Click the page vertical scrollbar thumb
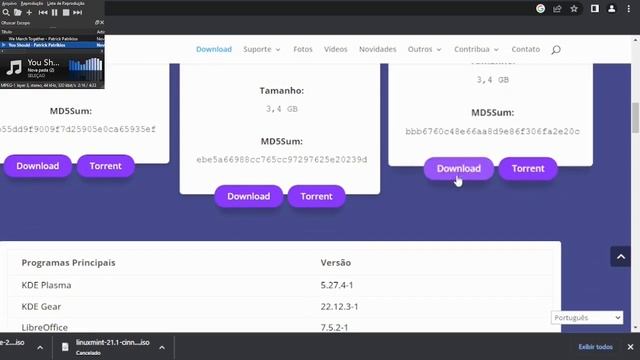Image resolution: width=640 pixels, height=360 pixels. (x=636, y=118)
